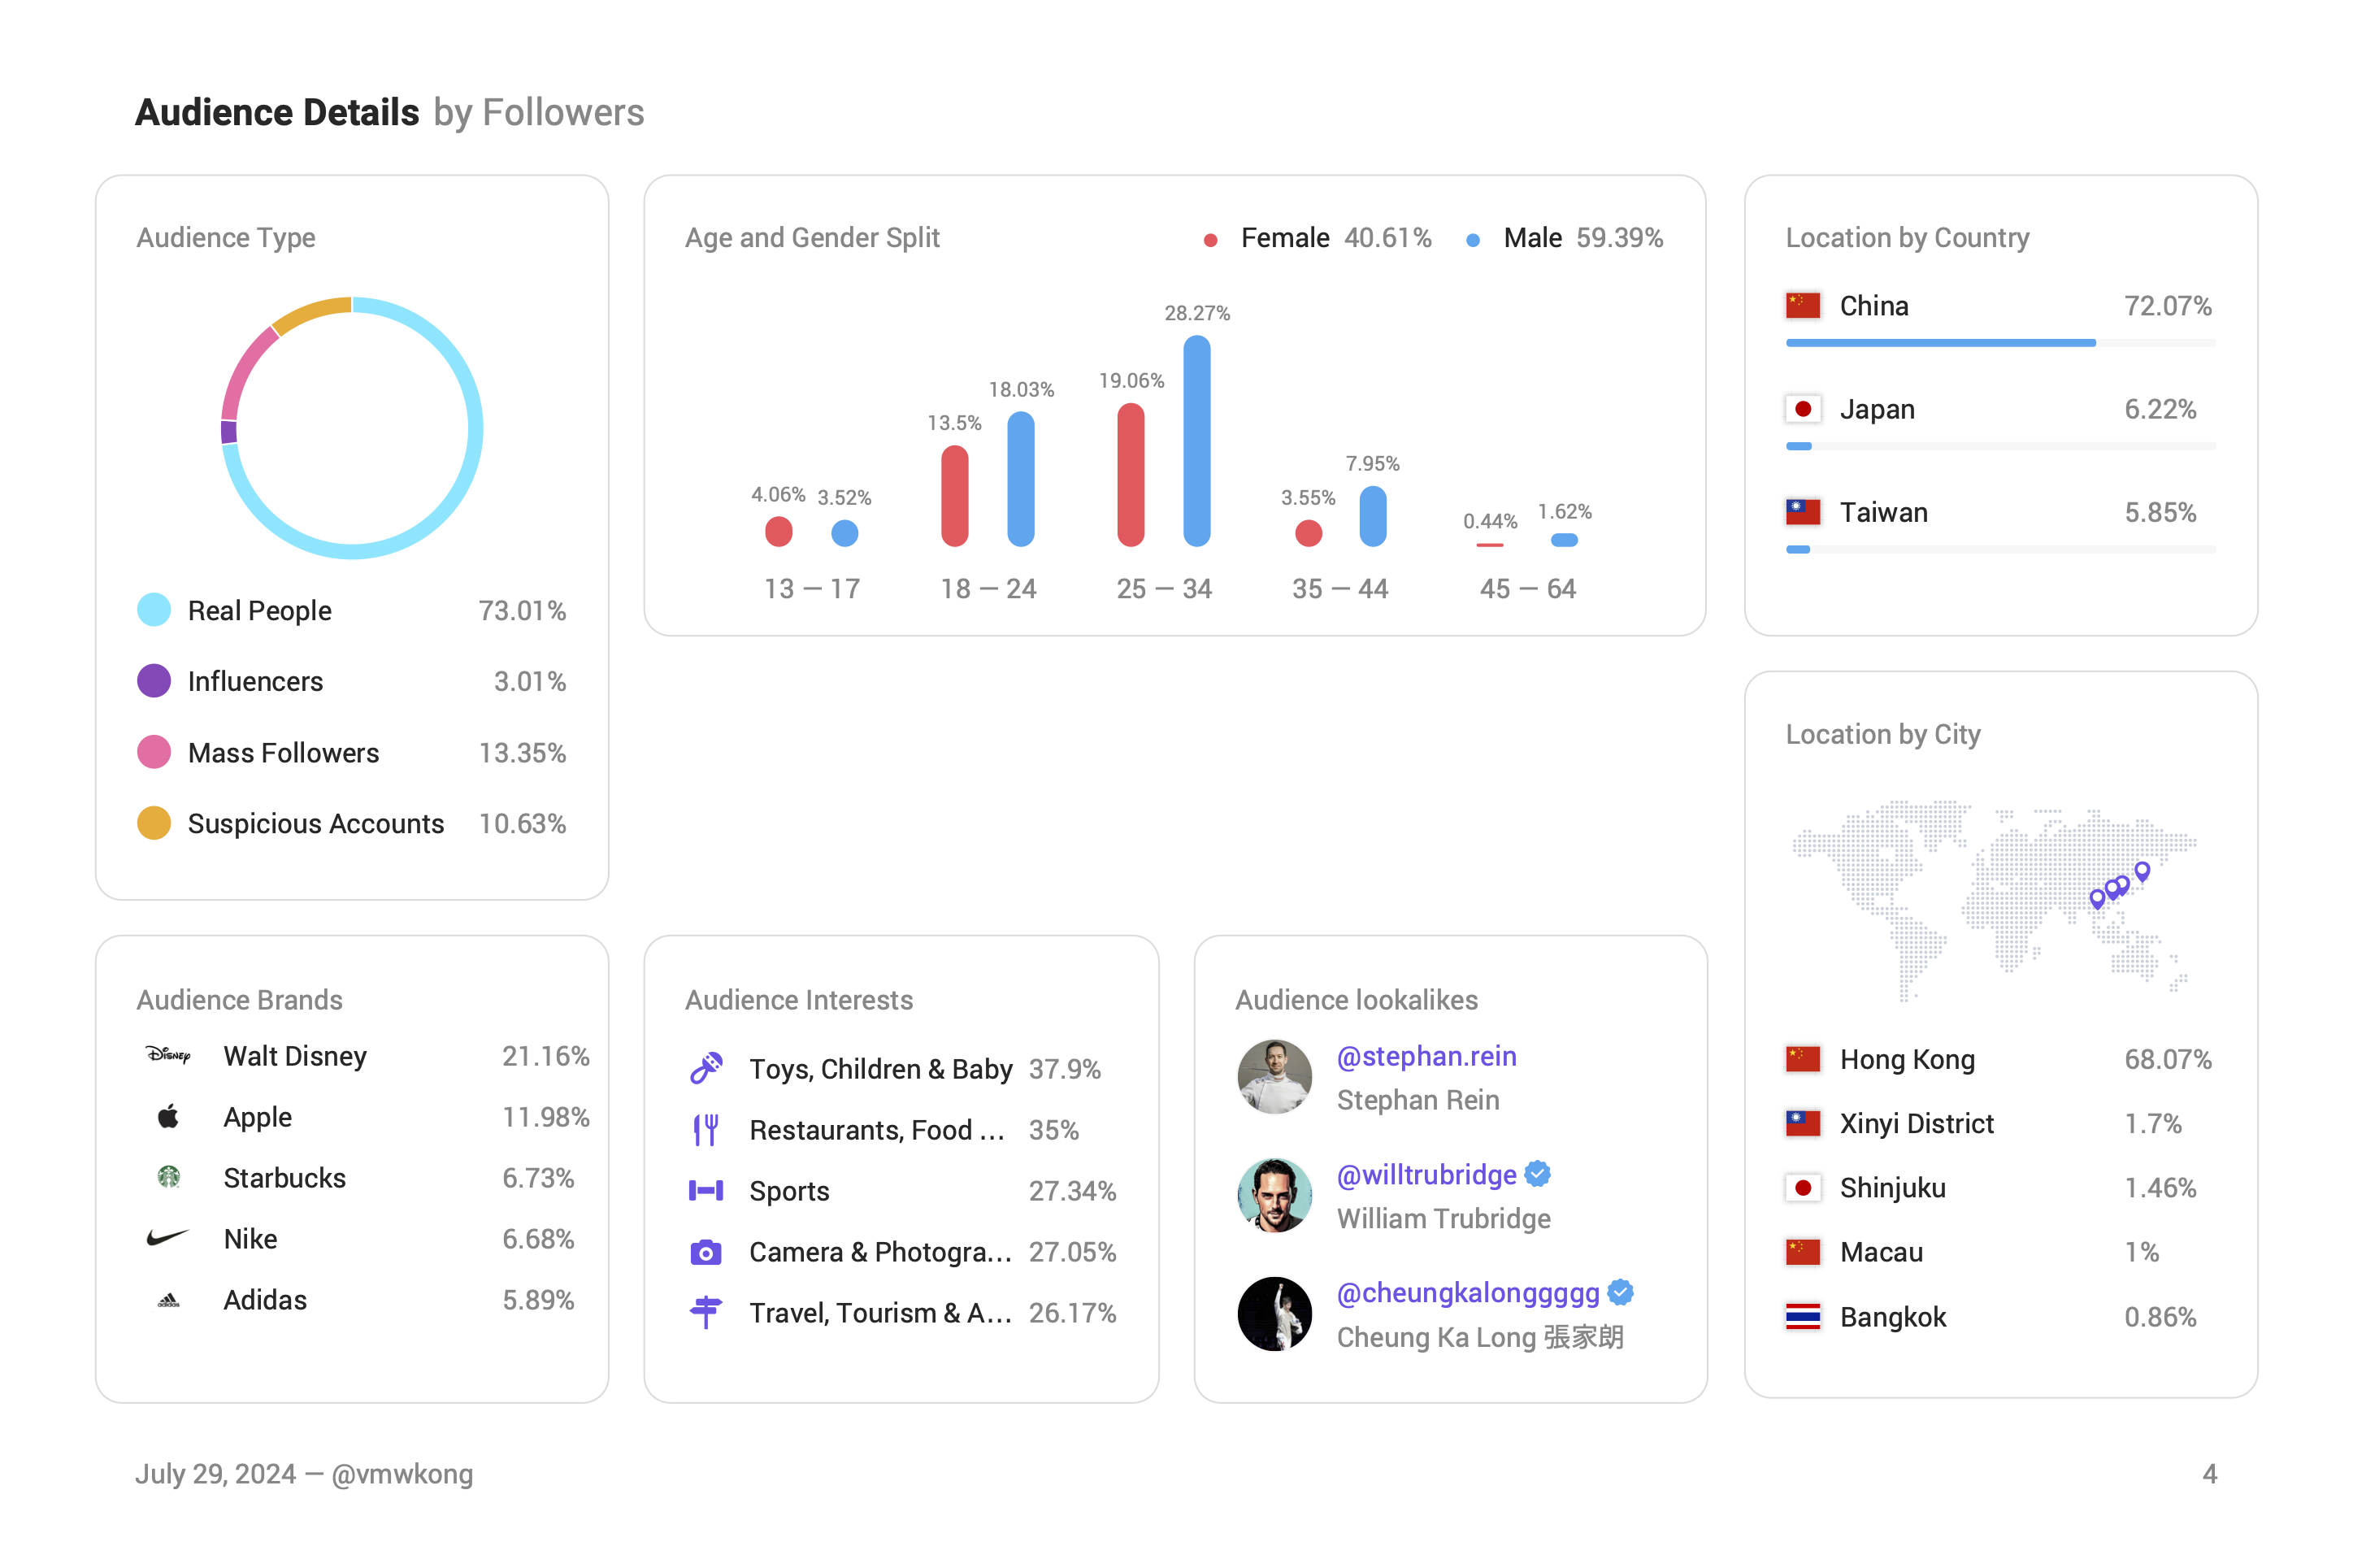This screenshot has height=1568, width=2353.
Task: Click the 28.27% male bar for 25–34
Action: 1197,440
